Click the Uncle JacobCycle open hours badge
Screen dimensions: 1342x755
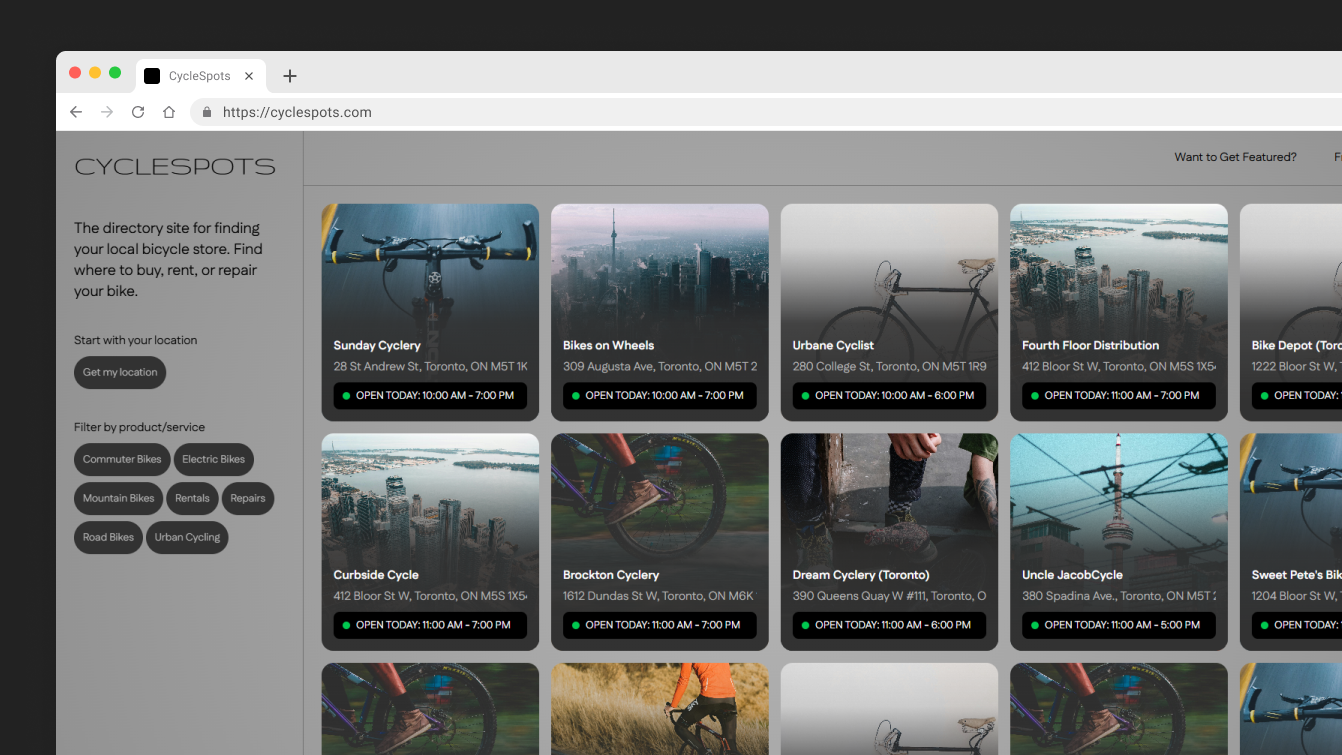click(x=1119, y=625)
